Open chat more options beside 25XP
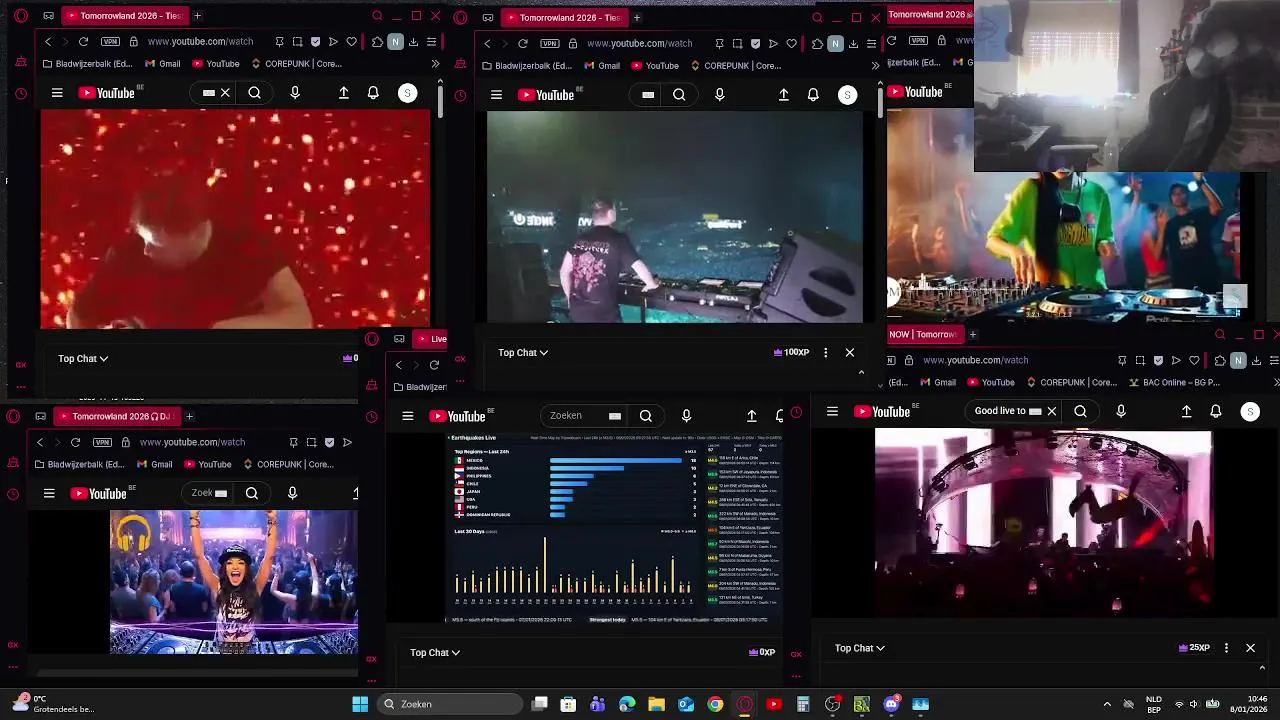The height and width of the screenshot is (720, 1280). point(1226,648)
